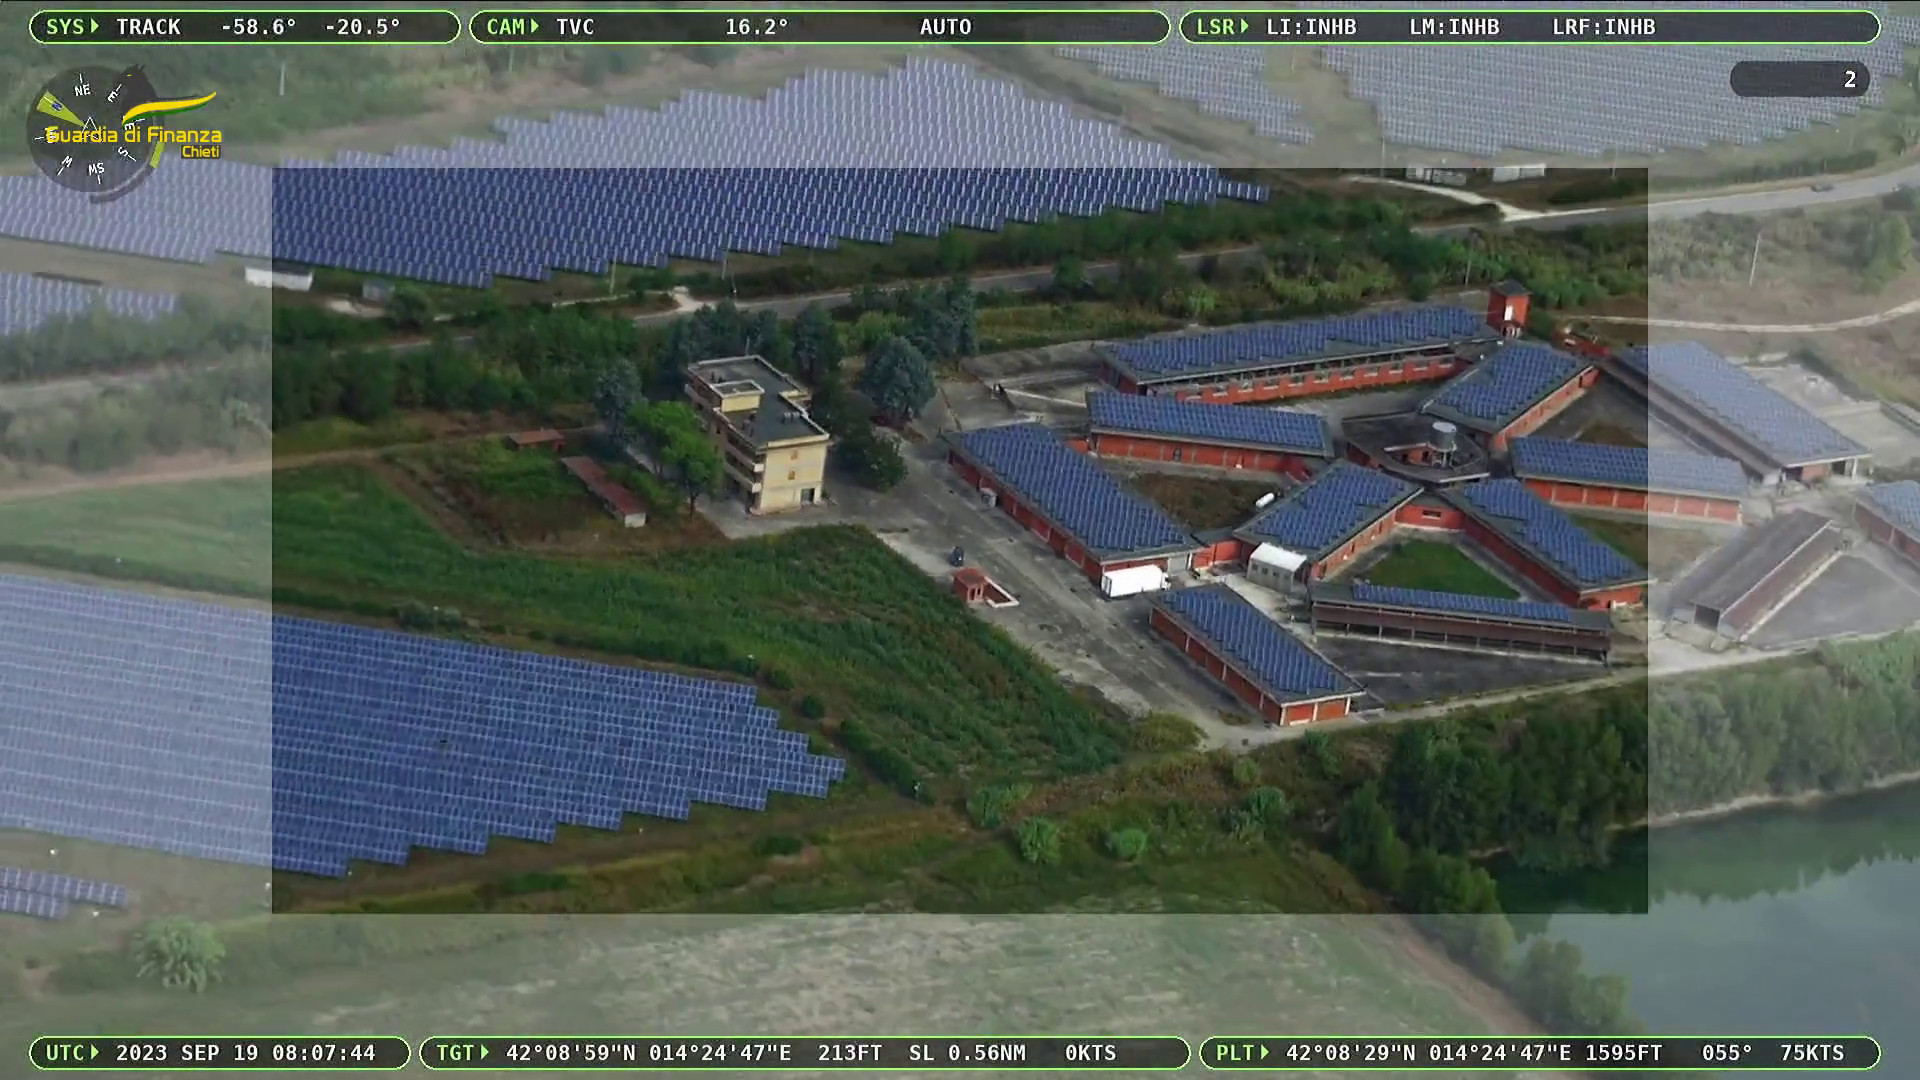Screen dimensions: 1920x1080
Task: Click the UTC arrow indicator
Action: coord(95,1053)
